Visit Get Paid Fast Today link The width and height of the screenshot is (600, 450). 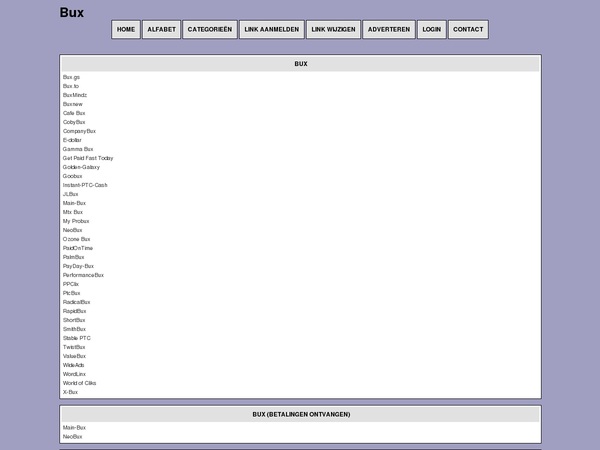pos(88,158)
